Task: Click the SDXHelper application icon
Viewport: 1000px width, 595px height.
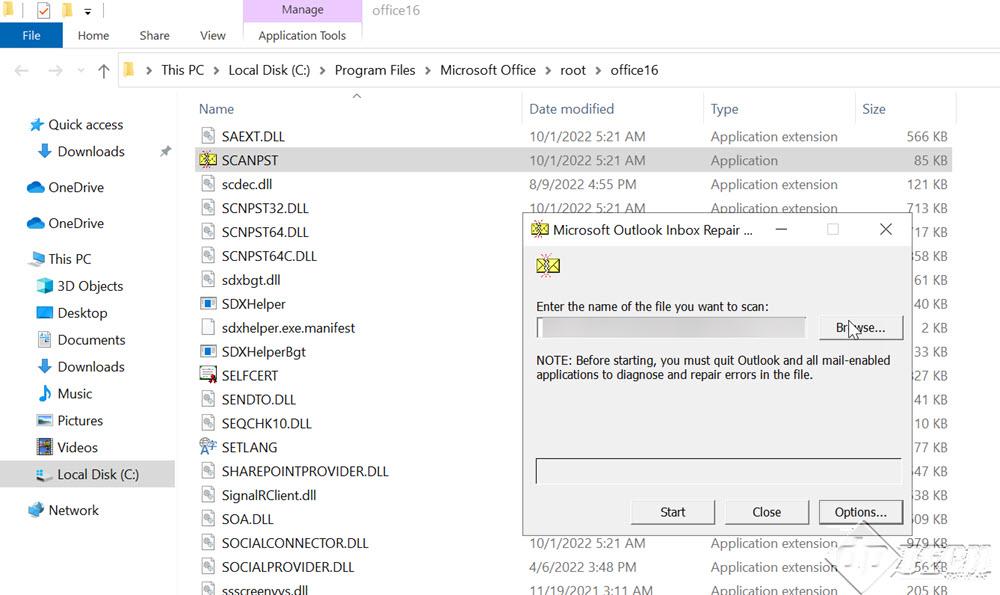Action: pos(208,304)
